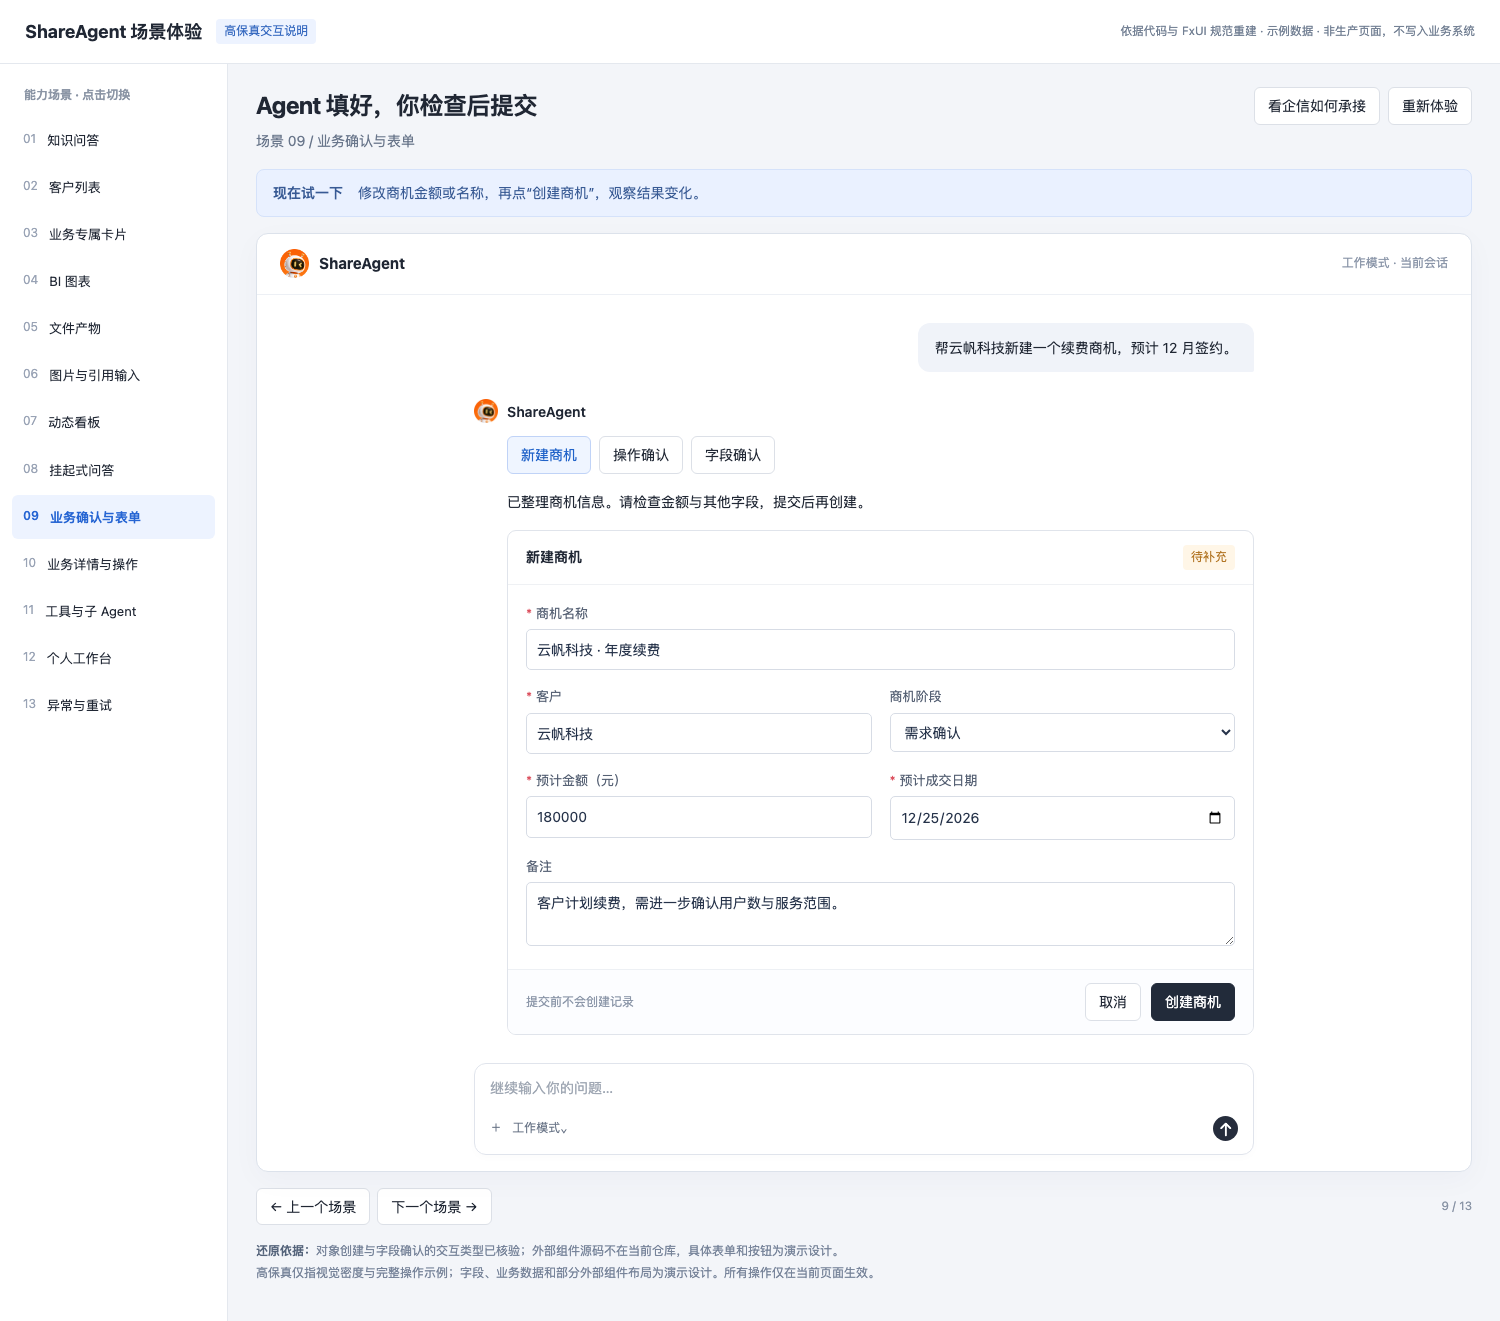Expand the 工作模式 selector in chat input
This screenshot has width=1500, height=1321.
[x=540, y=1128]
